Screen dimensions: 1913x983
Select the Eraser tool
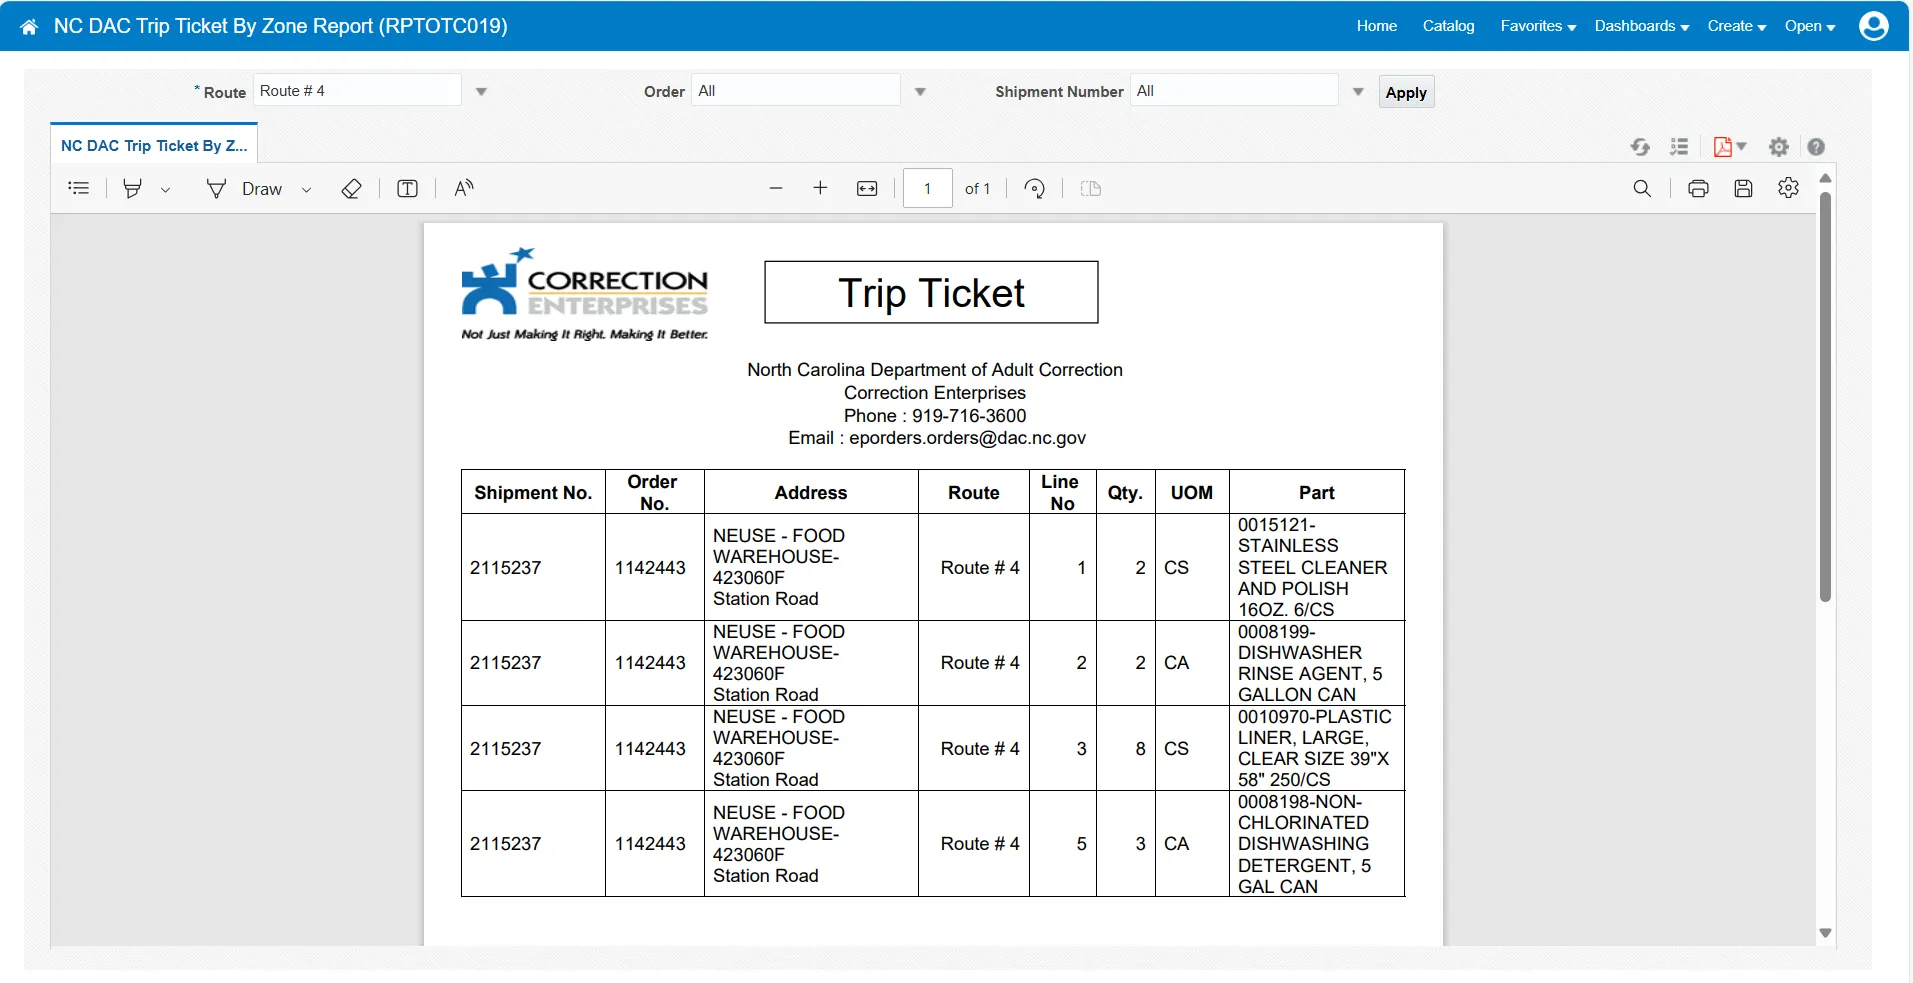(x=351, y=189)
